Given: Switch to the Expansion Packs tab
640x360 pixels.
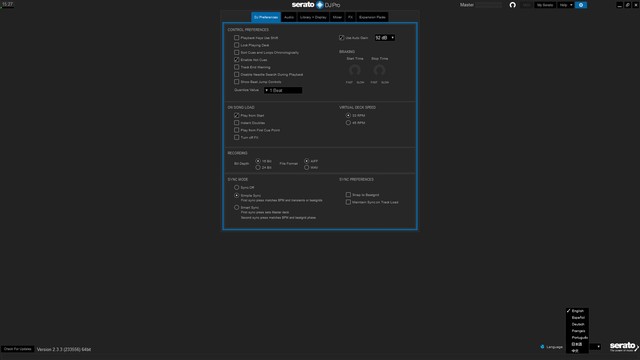Looking at the screenshot, I should (372, 17).
